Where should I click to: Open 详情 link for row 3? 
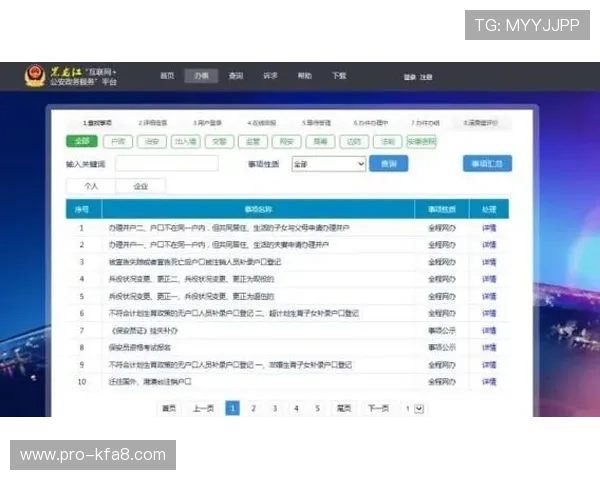pyautogui.click(x=489, y=262)
